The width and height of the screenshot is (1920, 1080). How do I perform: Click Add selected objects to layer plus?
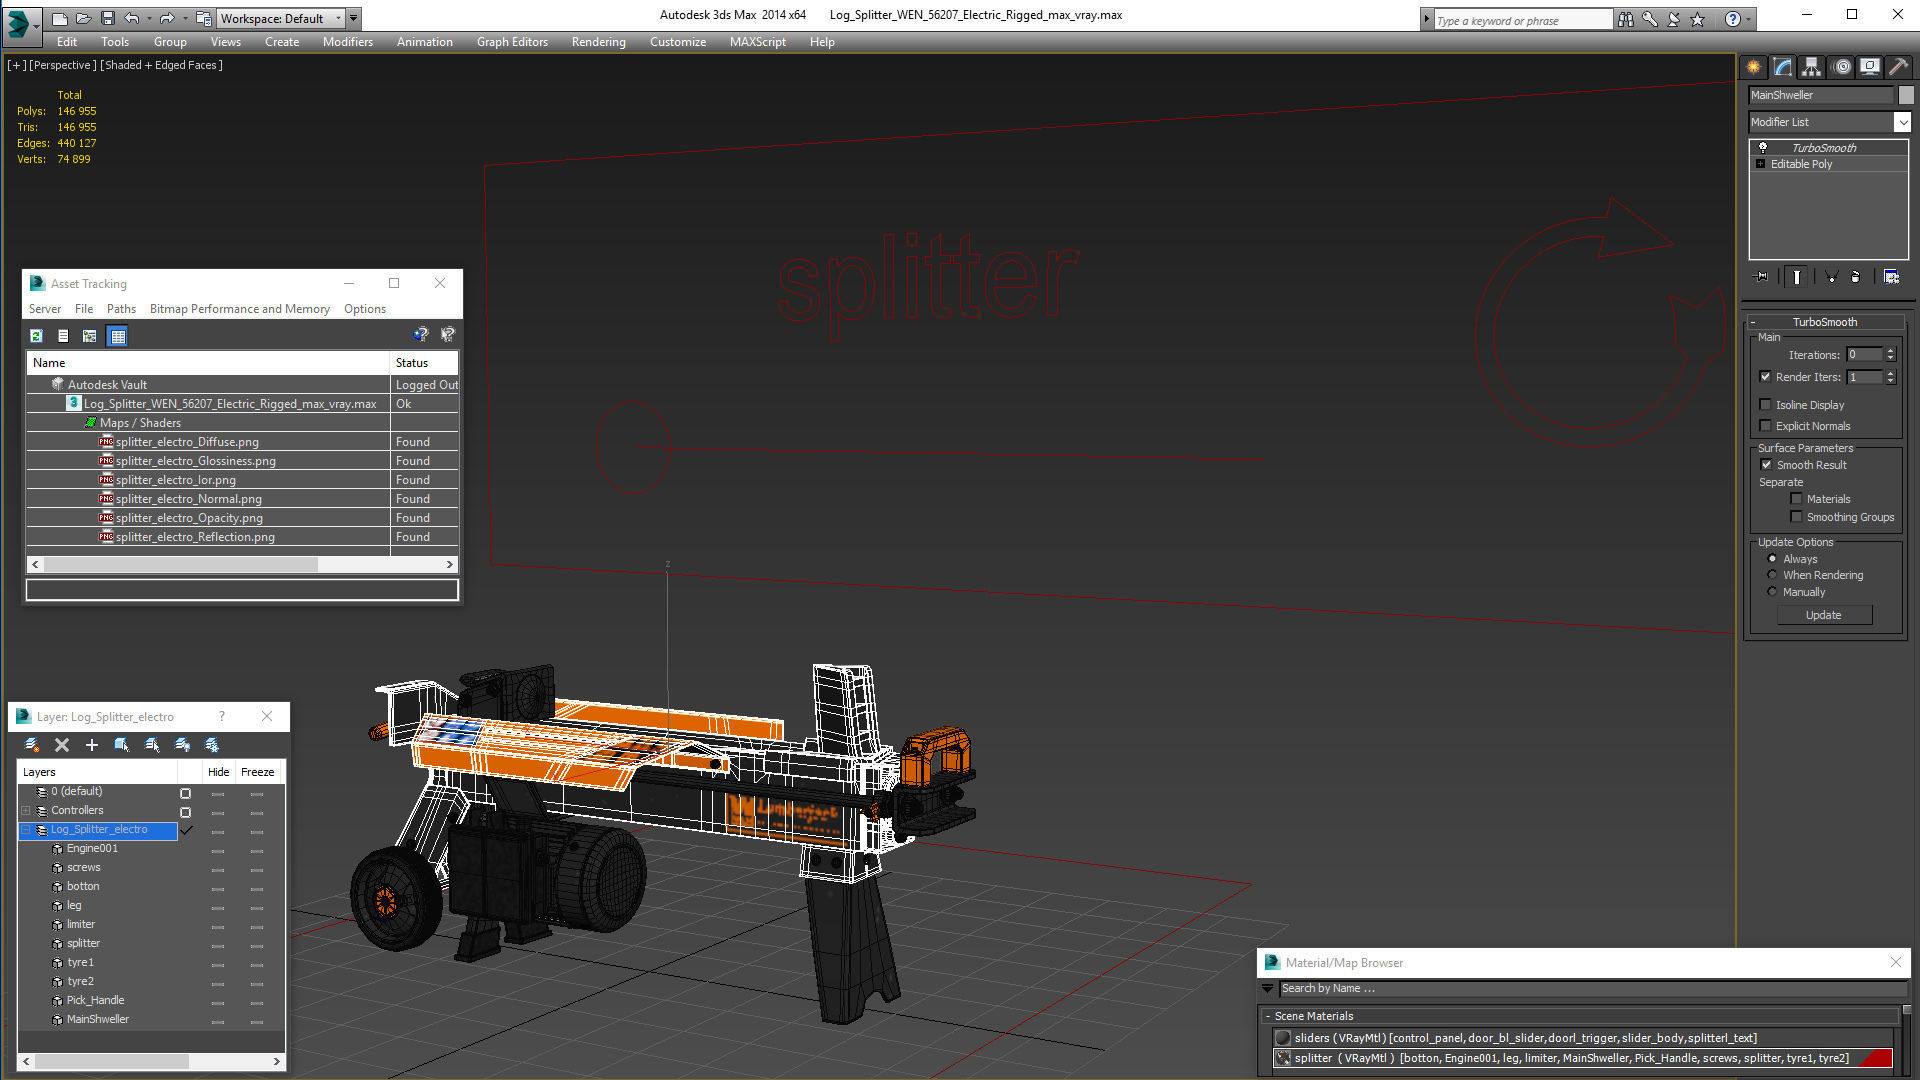pos(91,745)
